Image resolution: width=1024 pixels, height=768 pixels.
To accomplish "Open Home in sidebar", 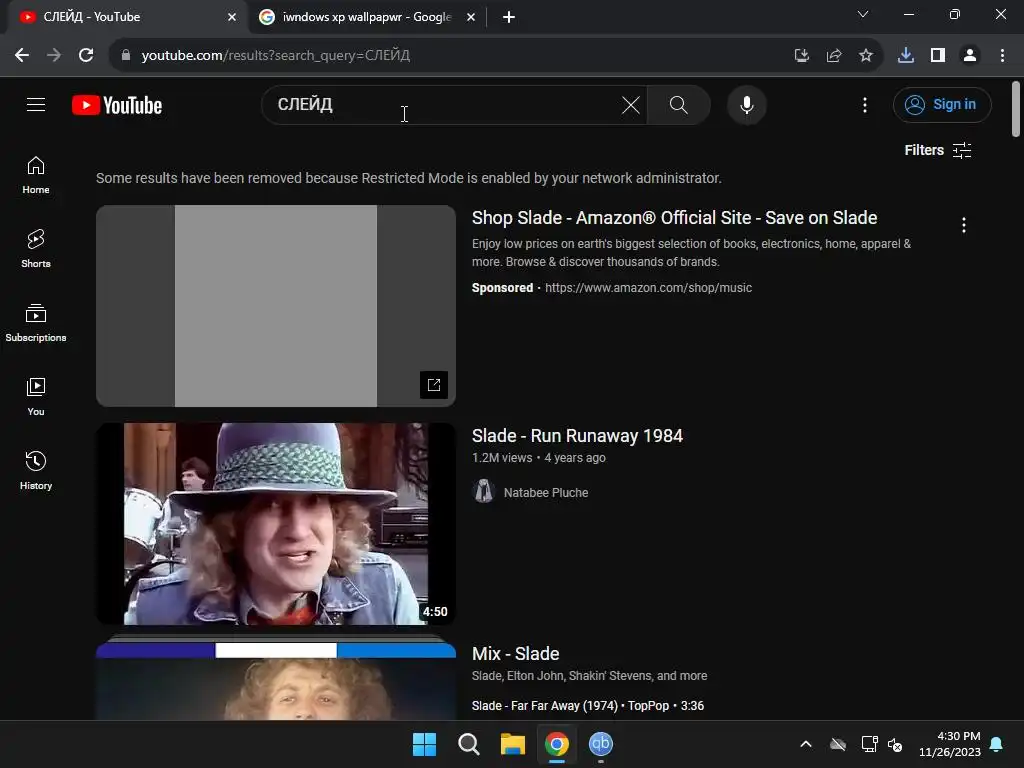I will [36, 175].
